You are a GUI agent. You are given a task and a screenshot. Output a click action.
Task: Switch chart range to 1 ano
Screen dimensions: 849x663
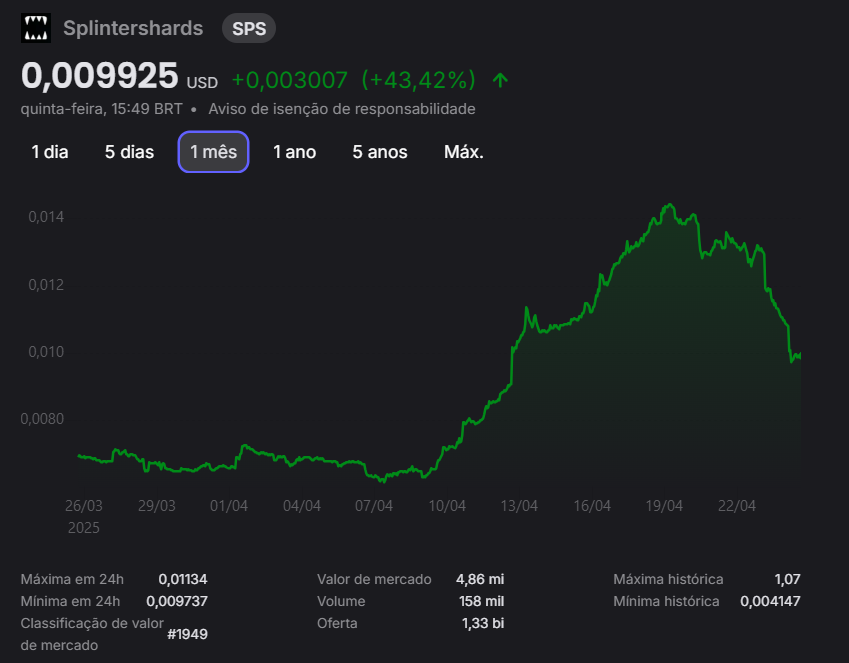[x=295, y=152]
